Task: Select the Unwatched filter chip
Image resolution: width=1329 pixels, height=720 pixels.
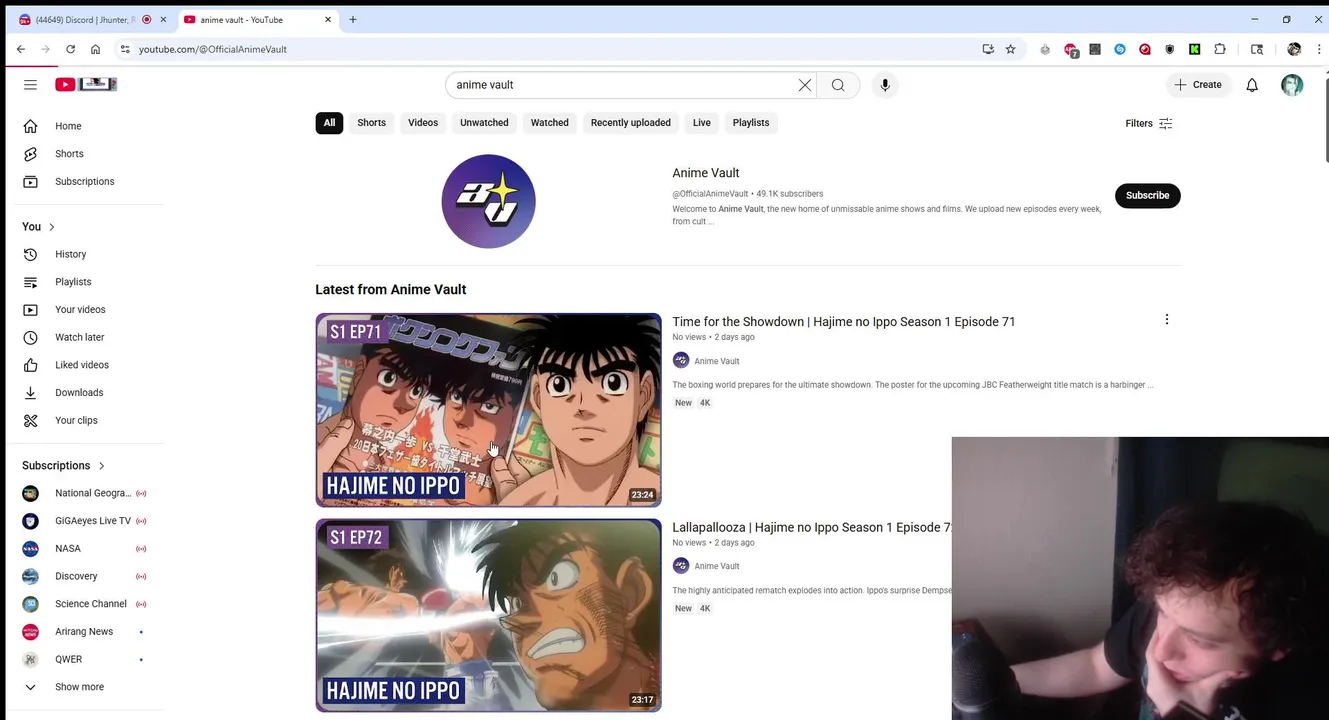Action: pyautogui.click(x=484, y=123)
